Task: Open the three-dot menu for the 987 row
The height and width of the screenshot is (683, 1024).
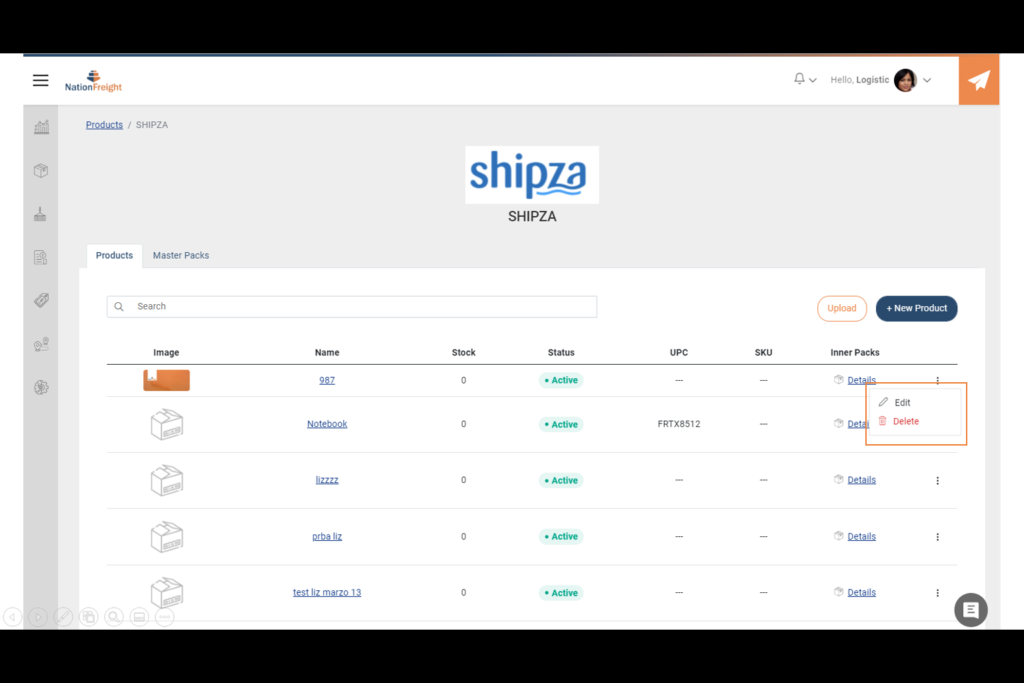Action: (937, 380)
